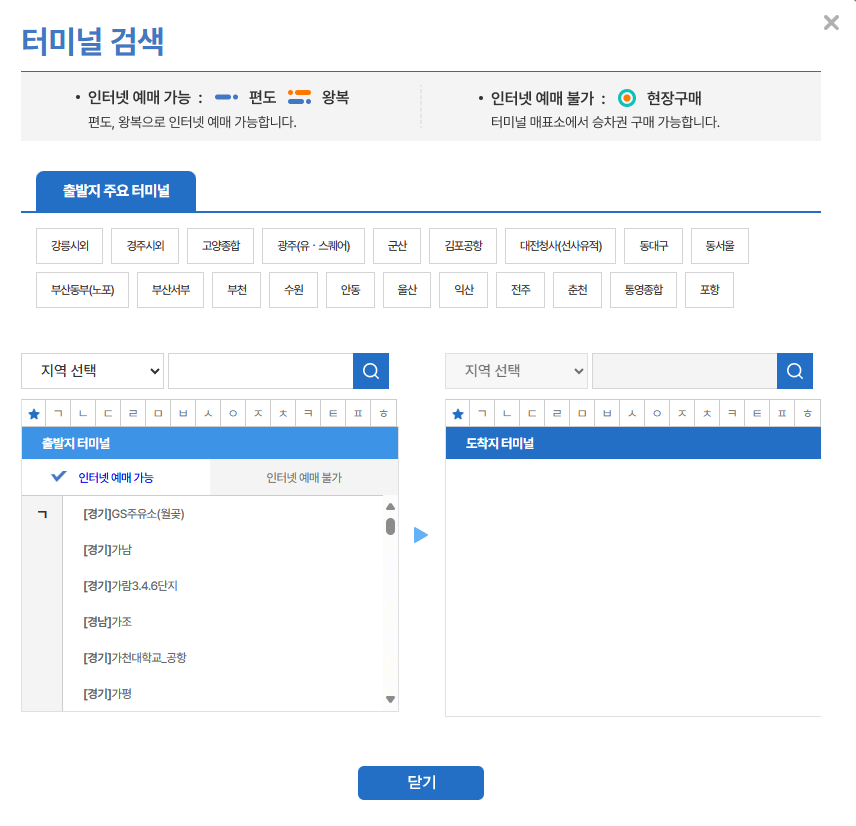Open the departure 지역 선택 dropdown
The height and width of the screenshot is (826, 856).
(x=92, y=370)
